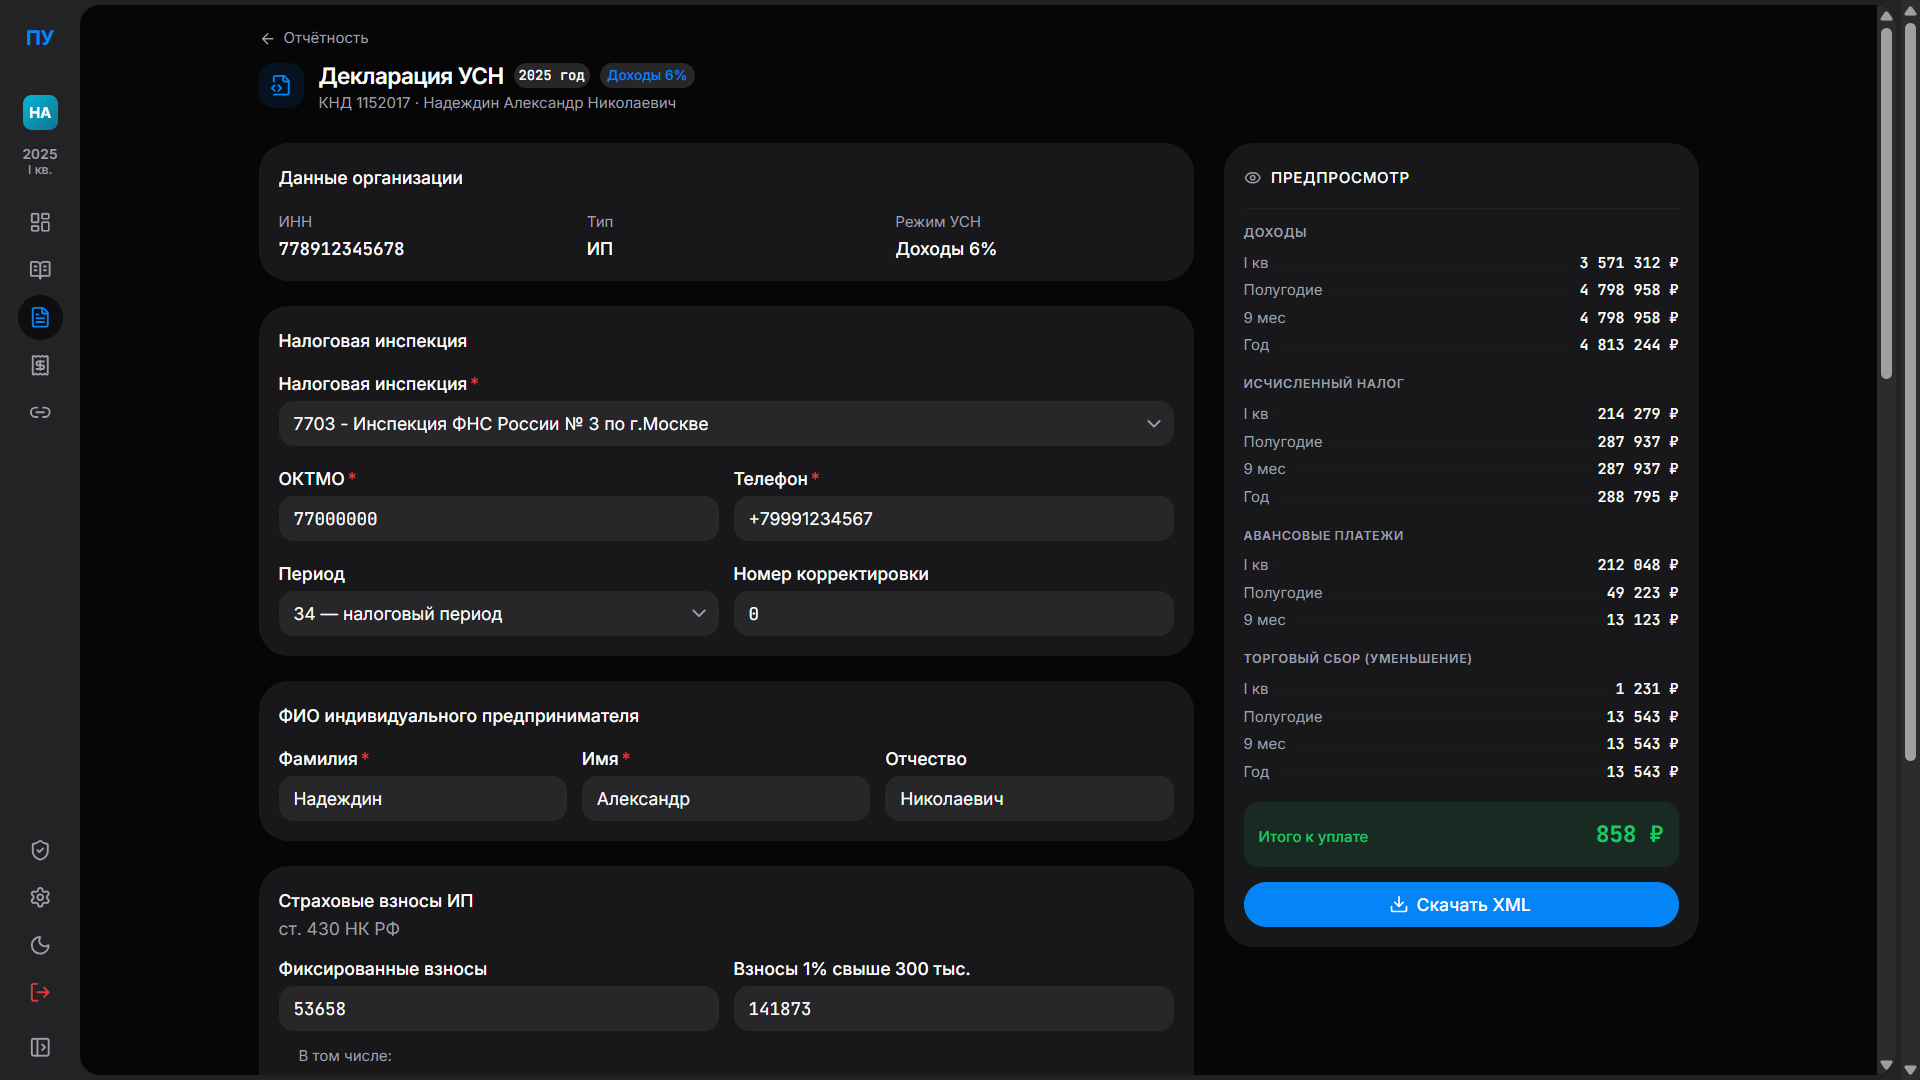The height and width of the screenshot is (1080, 1920).
Task: Open settings gear icon in sidebar
Action: coord(40,898)
